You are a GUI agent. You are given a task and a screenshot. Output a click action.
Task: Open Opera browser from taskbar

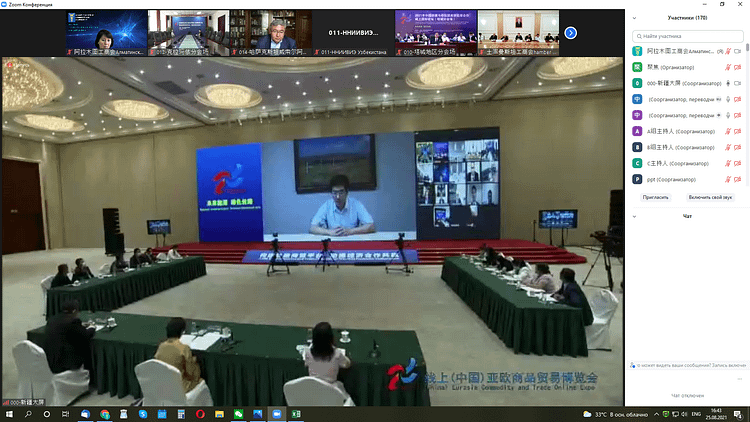tap(200, 414)
